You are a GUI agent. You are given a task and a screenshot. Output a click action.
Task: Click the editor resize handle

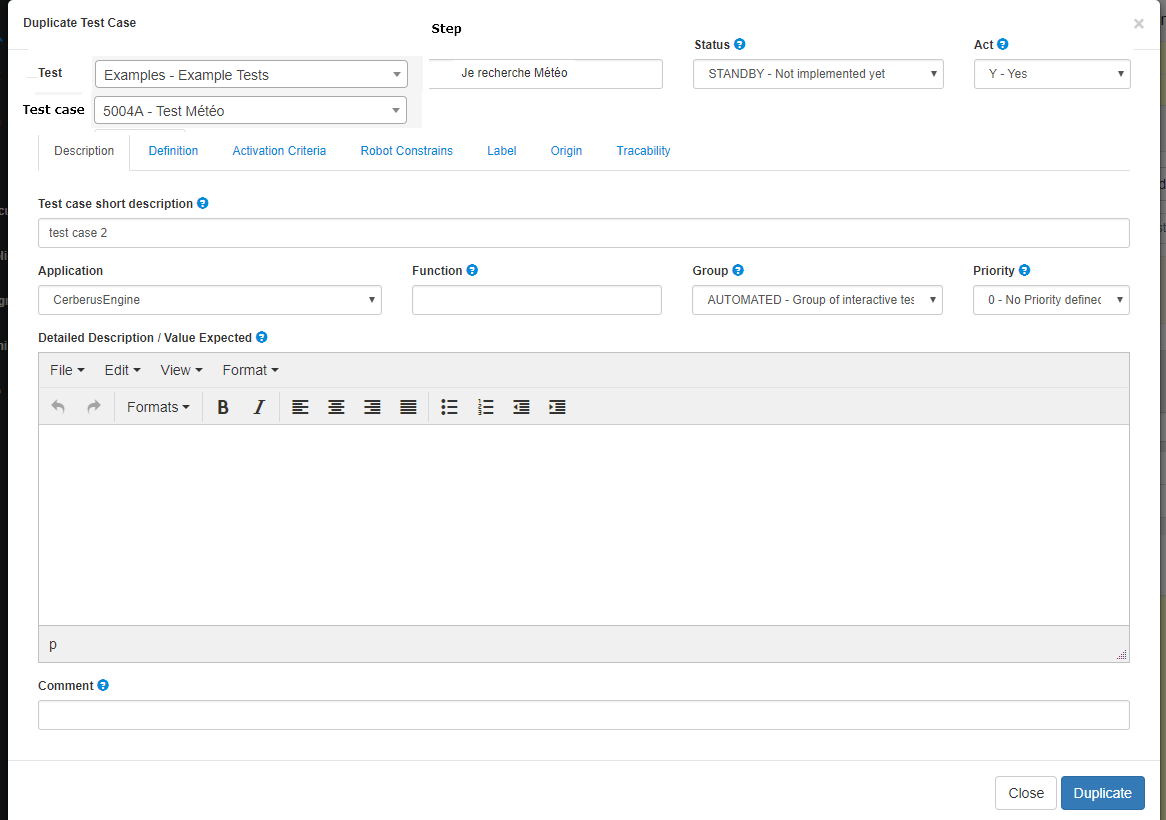[1121, 654]
